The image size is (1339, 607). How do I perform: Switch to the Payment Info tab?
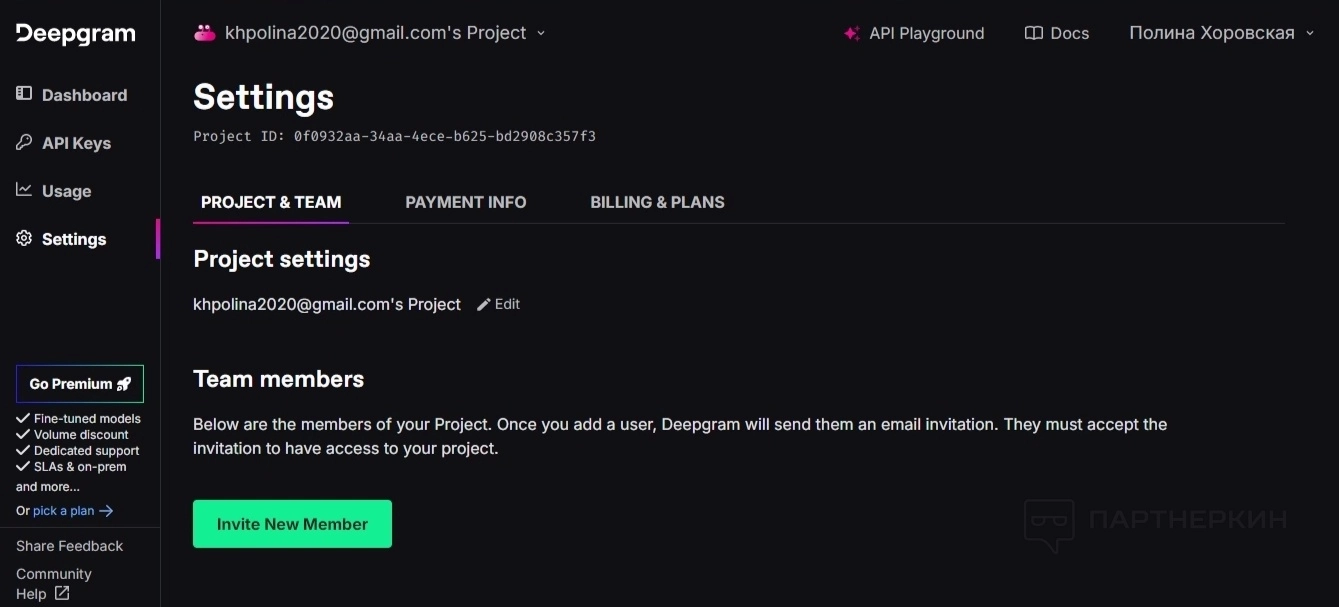click(x=466, y=202)
